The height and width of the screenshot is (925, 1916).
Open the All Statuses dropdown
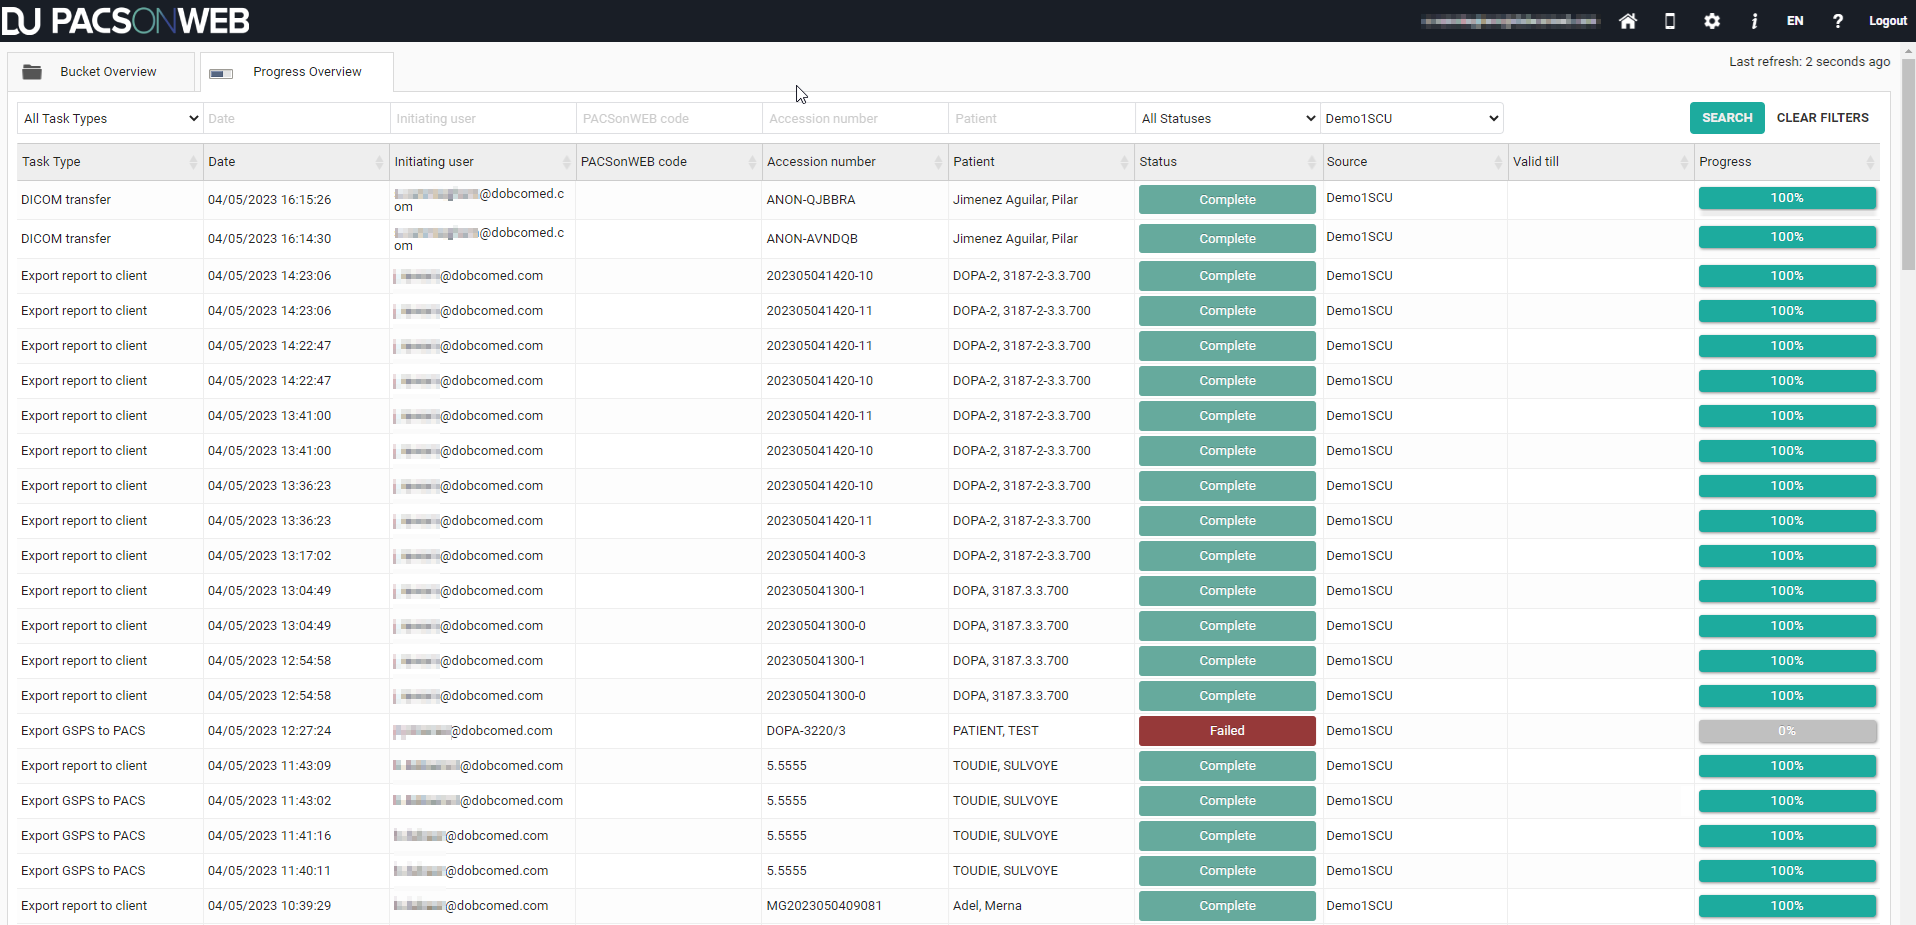pos(1228,118)
